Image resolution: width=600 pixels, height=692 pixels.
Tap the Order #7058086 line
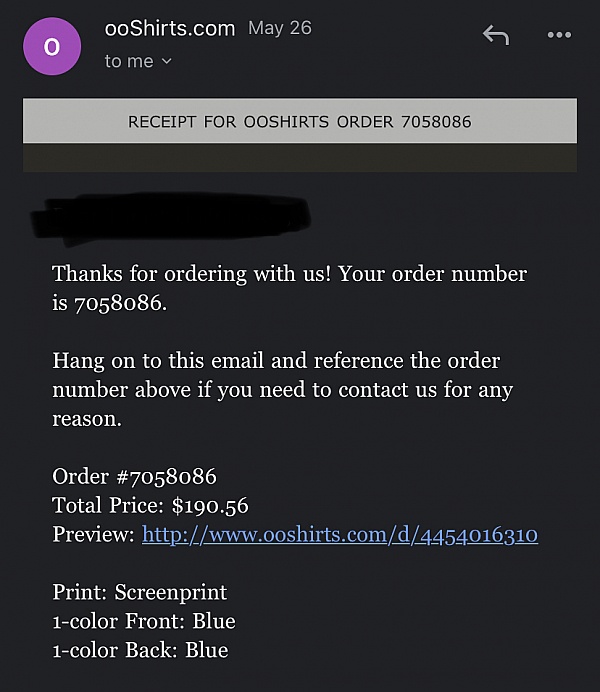(x=135, y=477)
